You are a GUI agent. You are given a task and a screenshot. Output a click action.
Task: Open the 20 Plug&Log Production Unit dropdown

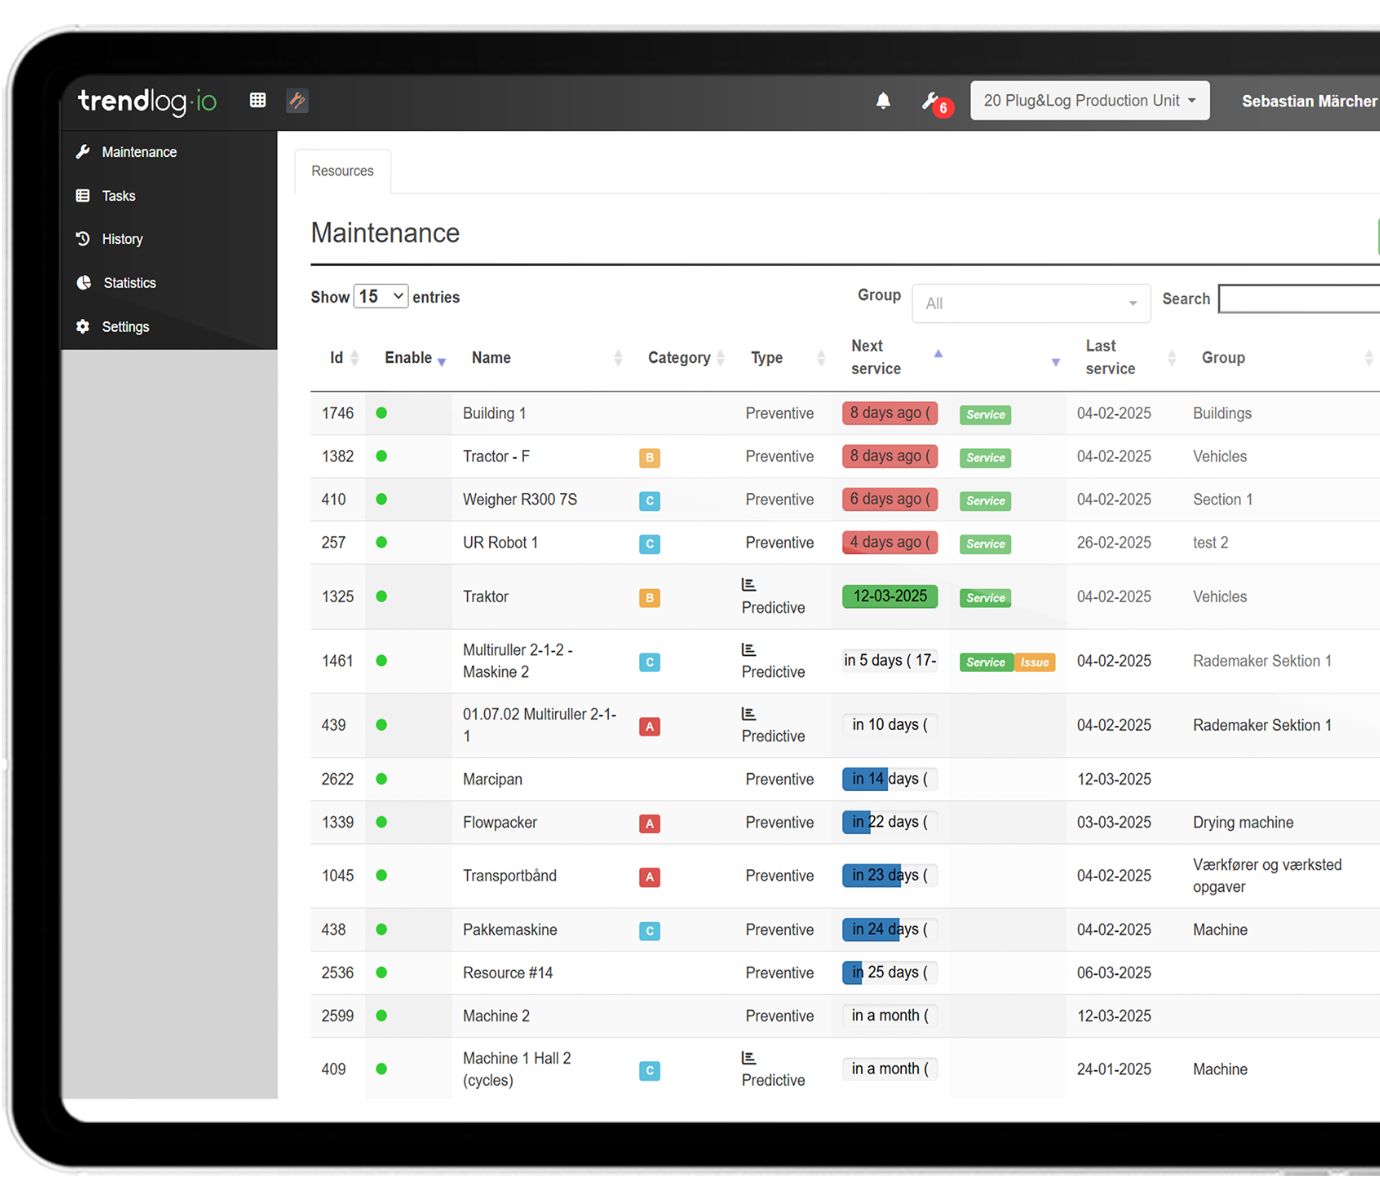coord(1090,100)
